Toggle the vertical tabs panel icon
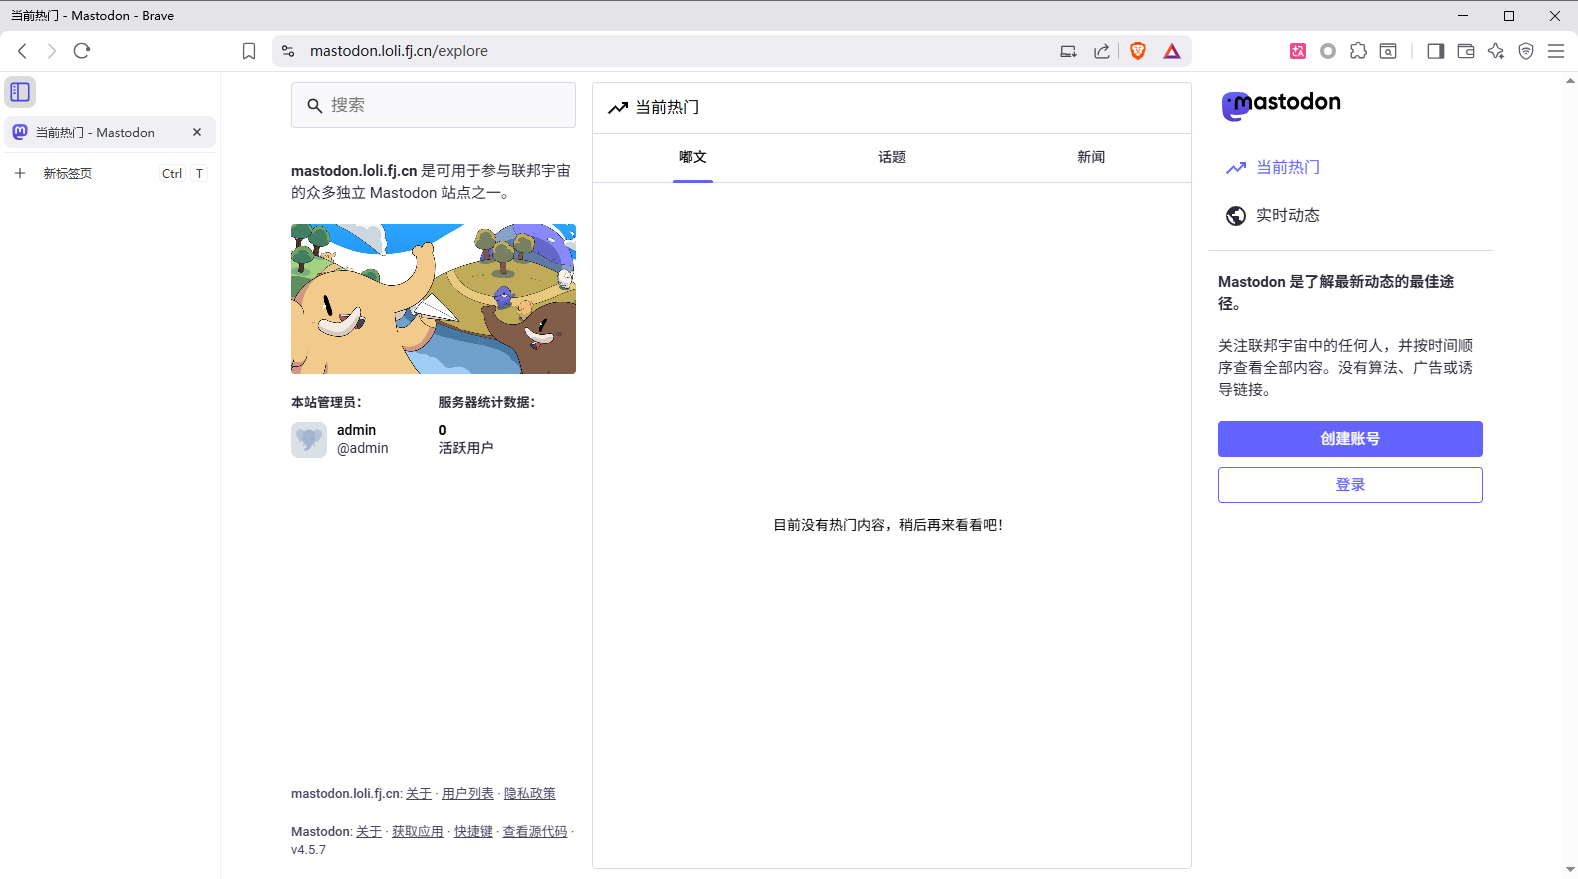The height and width of the screenshot is (879, 1578). click(20, 92)
